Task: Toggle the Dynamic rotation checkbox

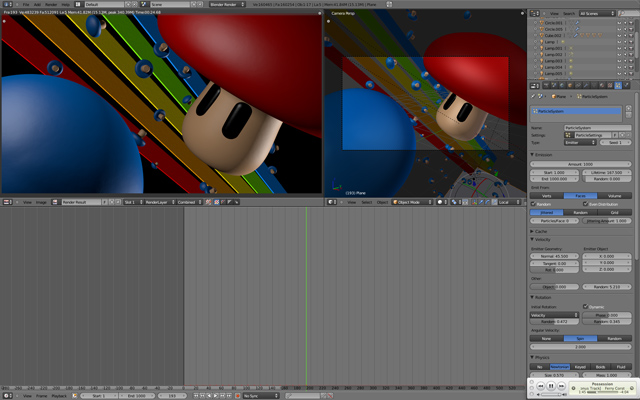Action: [585, 307]
